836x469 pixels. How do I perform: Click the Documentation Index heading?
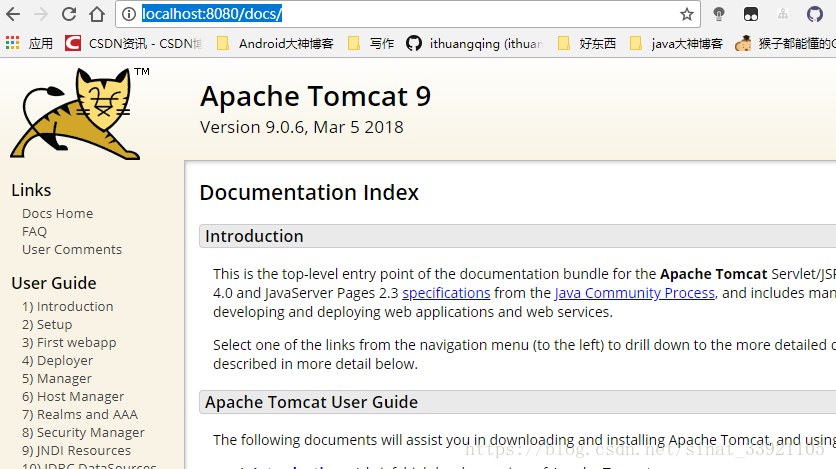coord(309,192)
